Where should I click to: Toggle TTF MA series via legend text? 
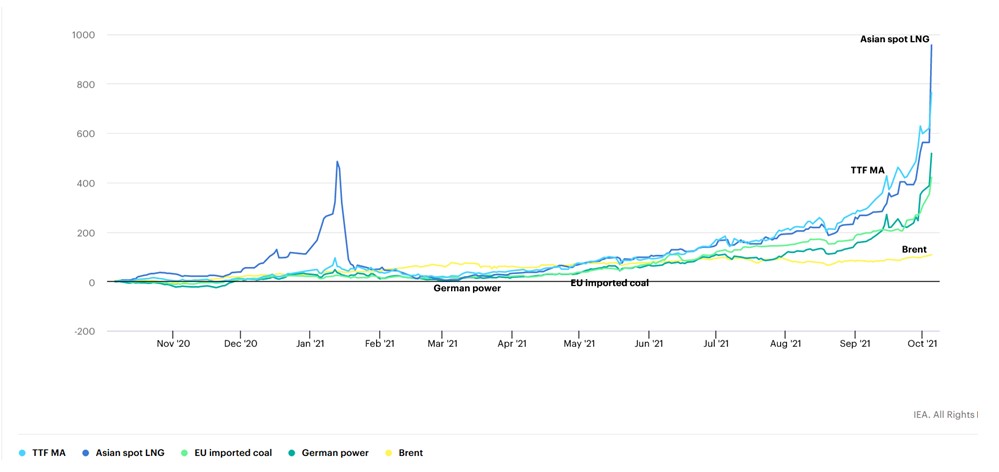pos(52,453)
